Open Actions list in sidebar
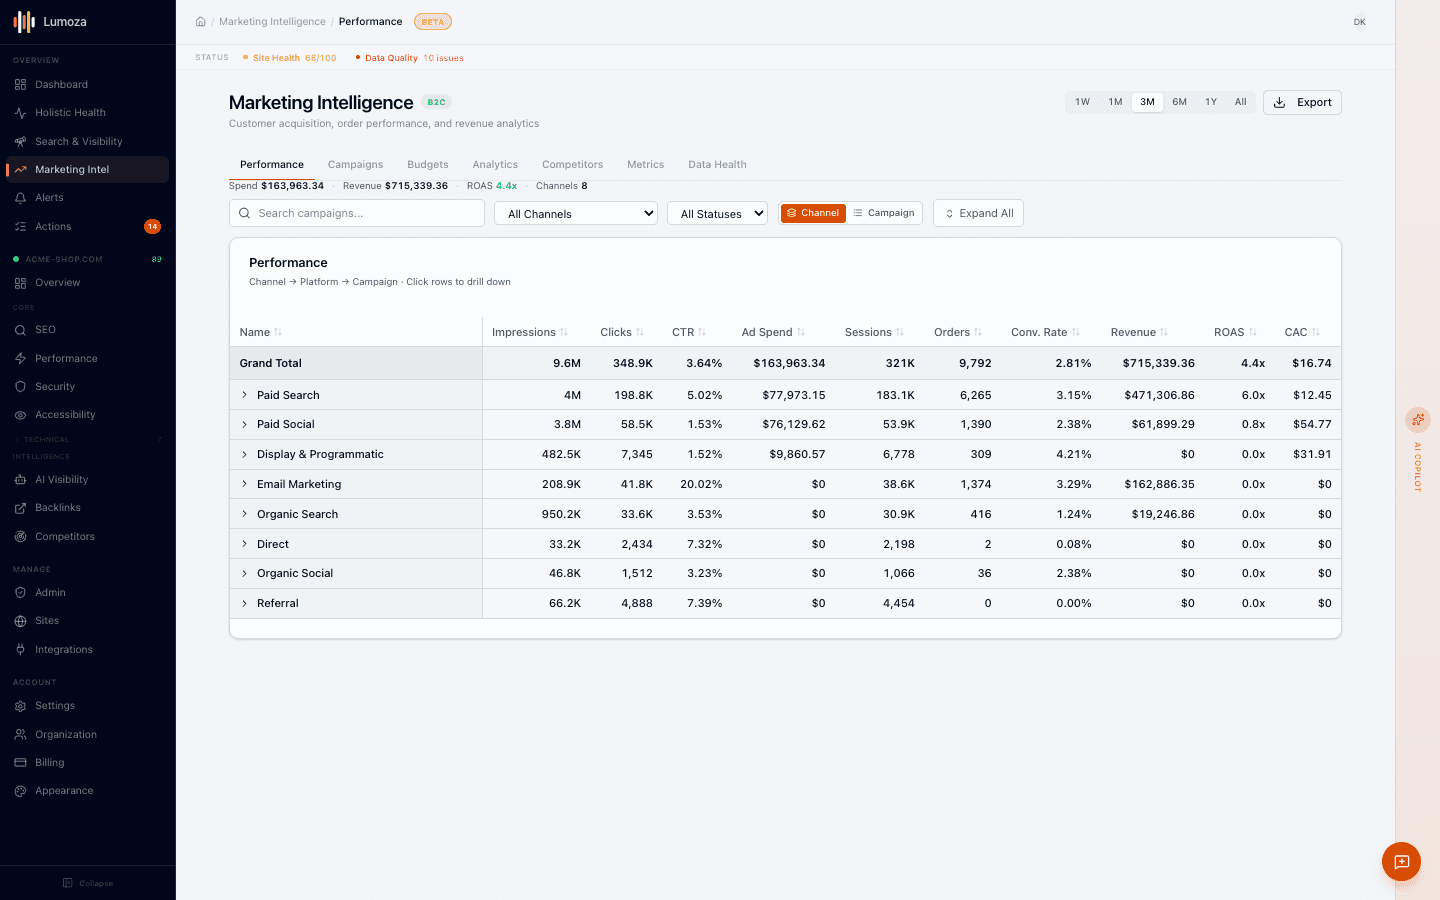Image resolution: width=1440 pixels, height=900 pixels. 87,226
